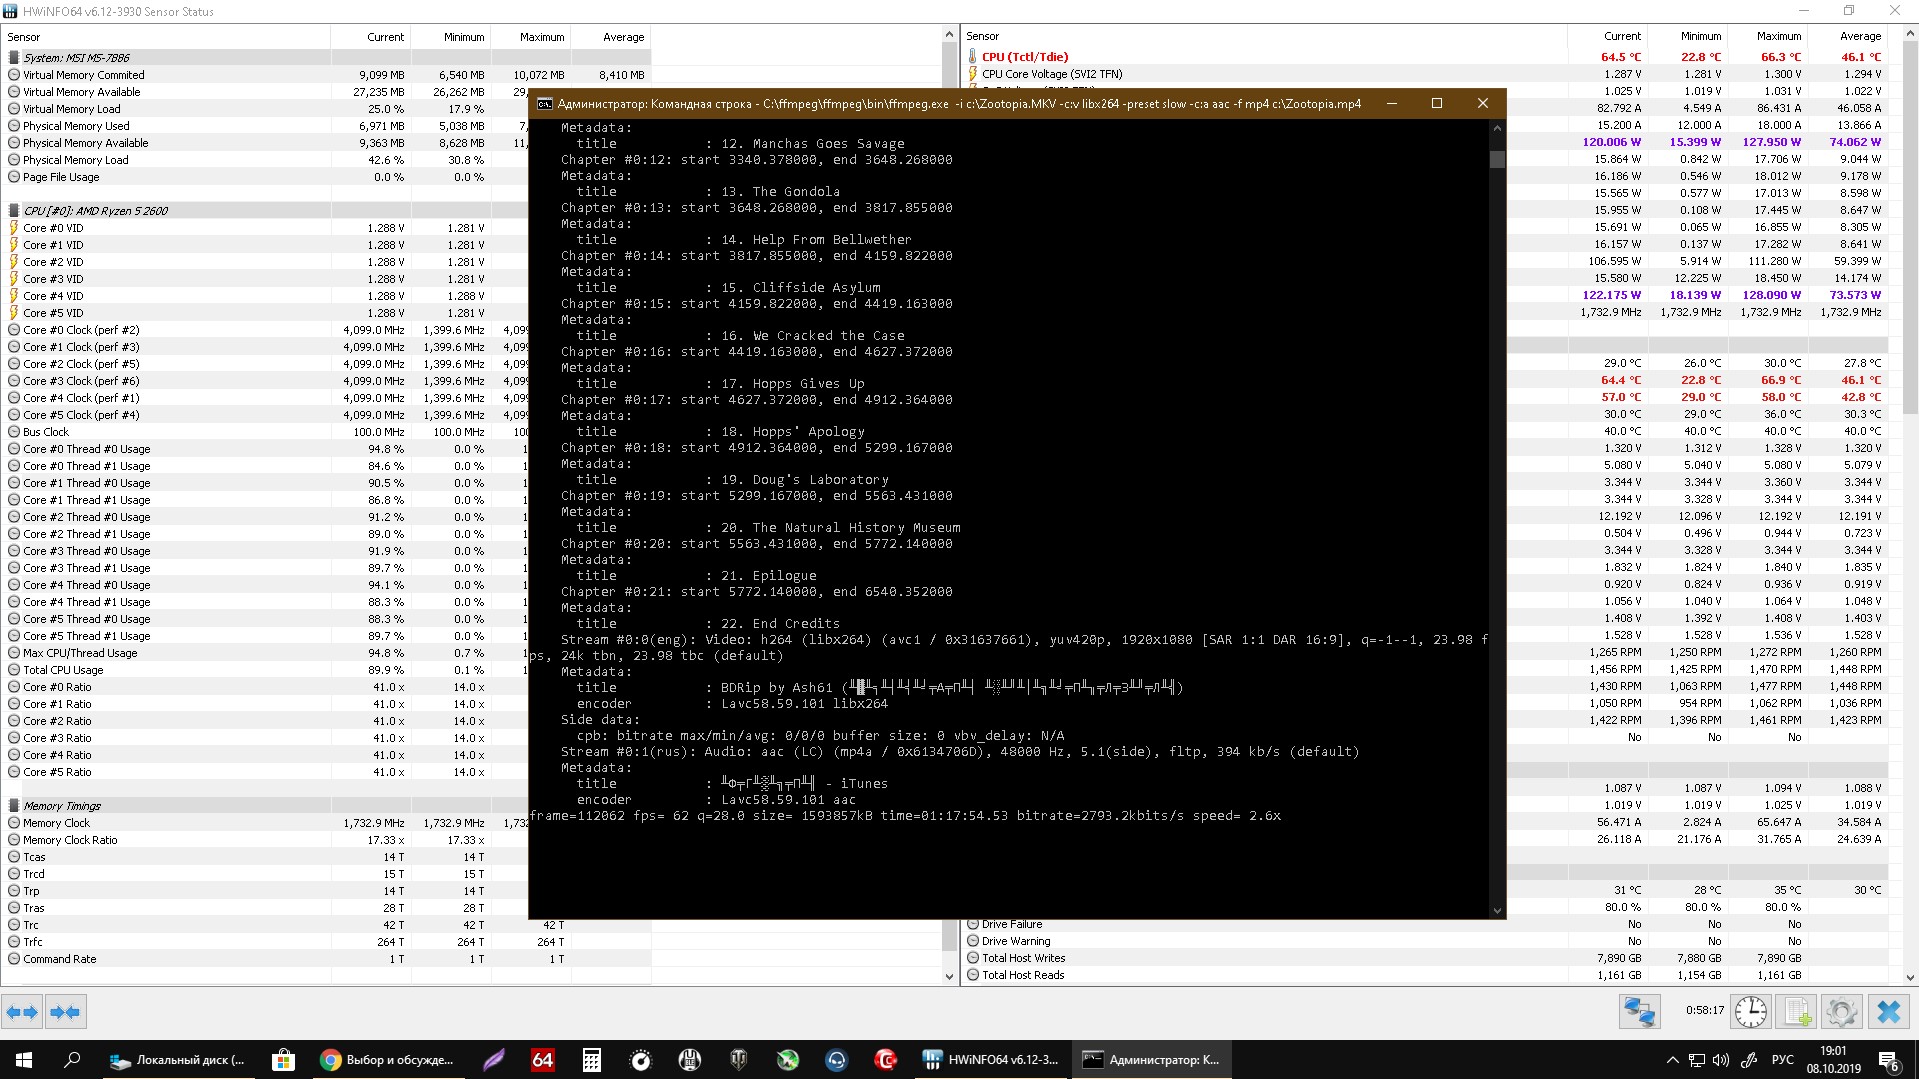This screenshot has width=1919, height=1079.
Task: Open the red 64 app in taskbar
Action: pyautogui.click(x=543, y=1060)
